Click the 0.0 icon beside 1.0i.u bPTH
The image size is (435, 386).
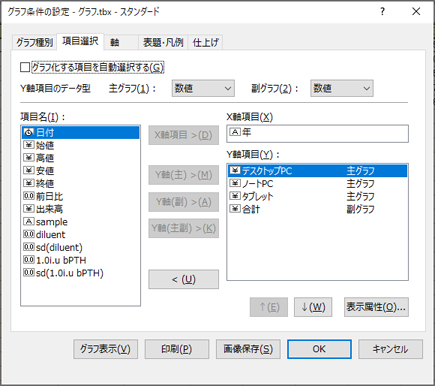click(x=29, y=260)
